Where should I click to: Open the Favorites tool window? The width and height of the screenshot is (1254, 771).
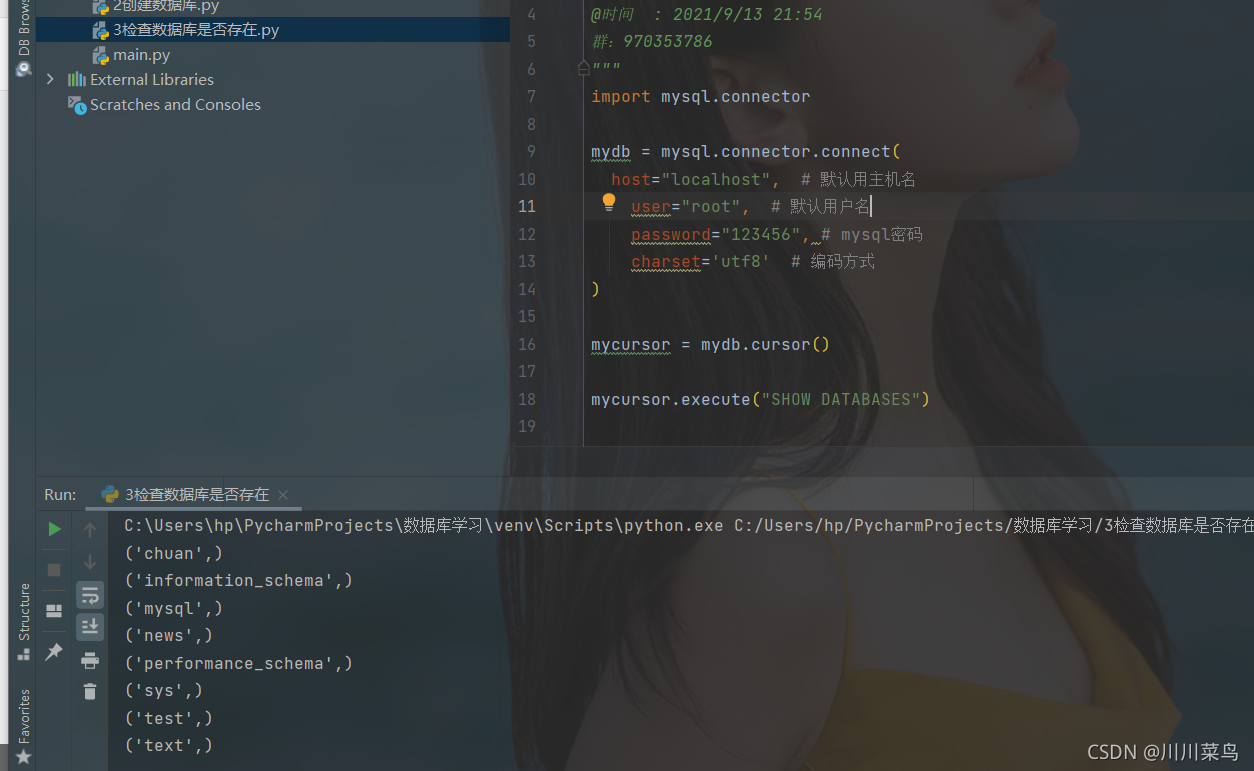tap(24, 726)
